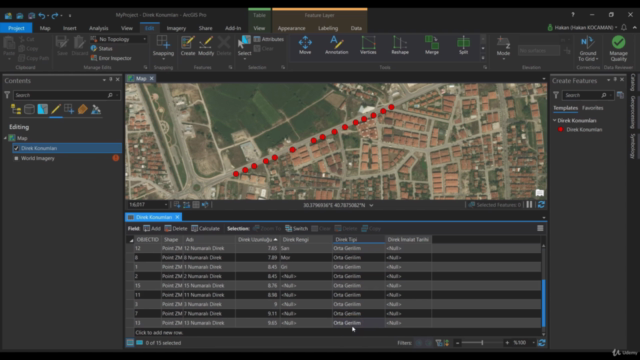Close the Map view tab
The image size is (640, 360).
tap(151, 78)
